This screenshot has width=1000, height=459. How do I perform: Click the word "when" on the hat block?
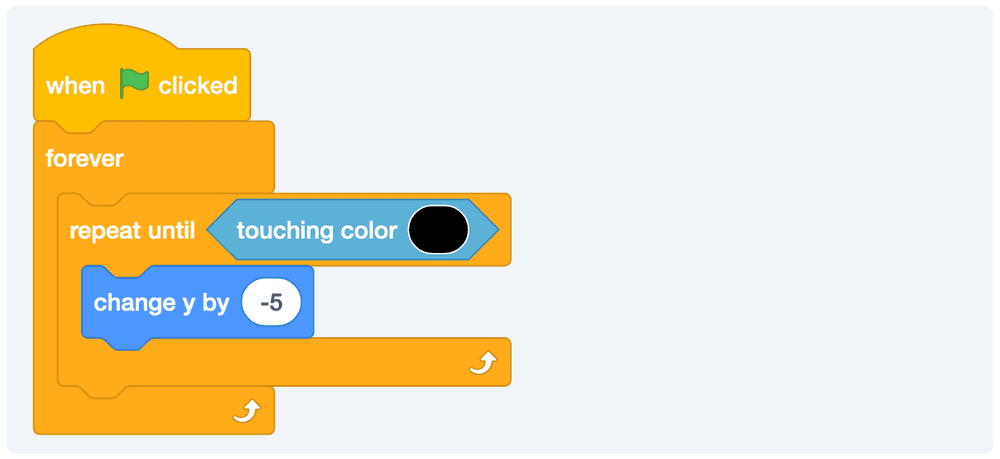(75, 86)
